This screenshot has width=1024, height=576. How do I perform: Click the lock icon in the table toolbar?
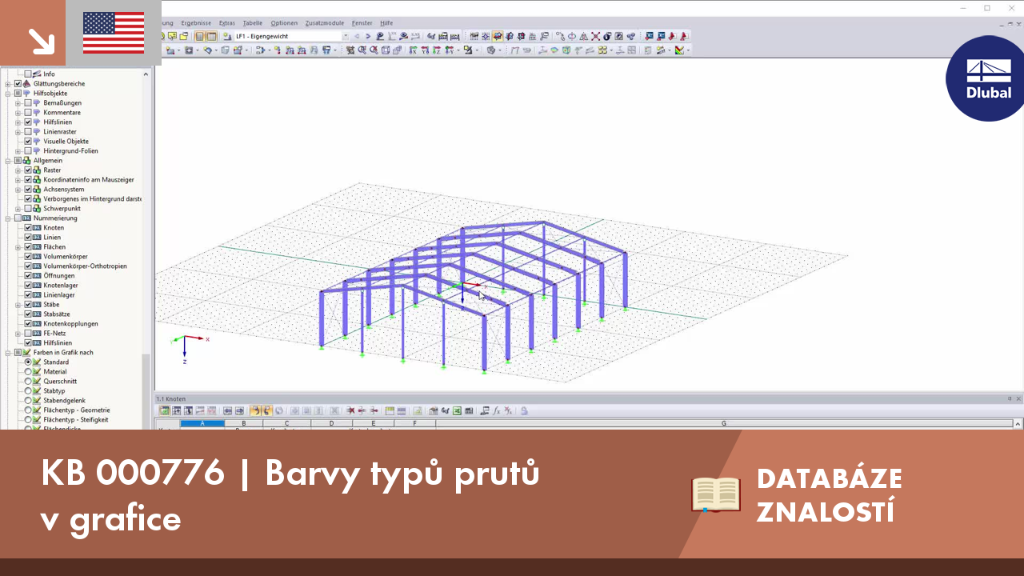524,411
